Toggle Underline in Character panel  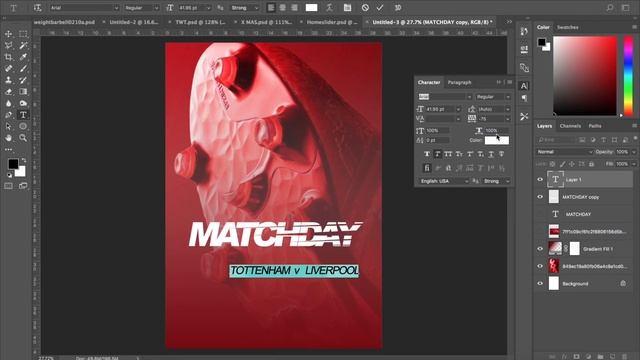pos(491,154)
